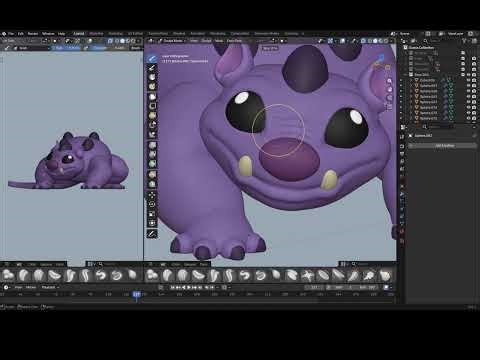Click the zoom magnifier icon in right viewport
480x360 pixels.
389,81
